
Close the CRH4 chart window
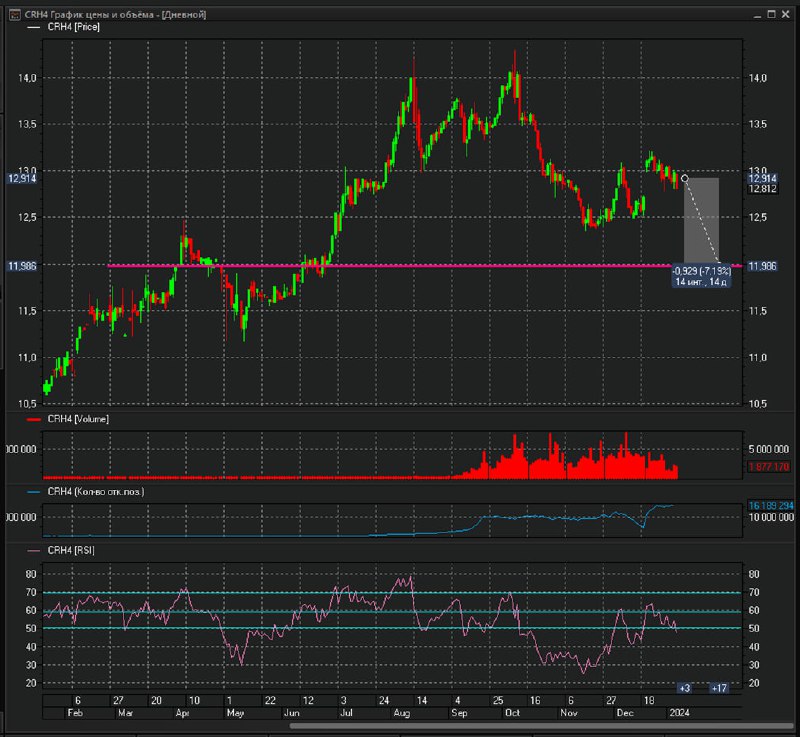tap(786, 14)
